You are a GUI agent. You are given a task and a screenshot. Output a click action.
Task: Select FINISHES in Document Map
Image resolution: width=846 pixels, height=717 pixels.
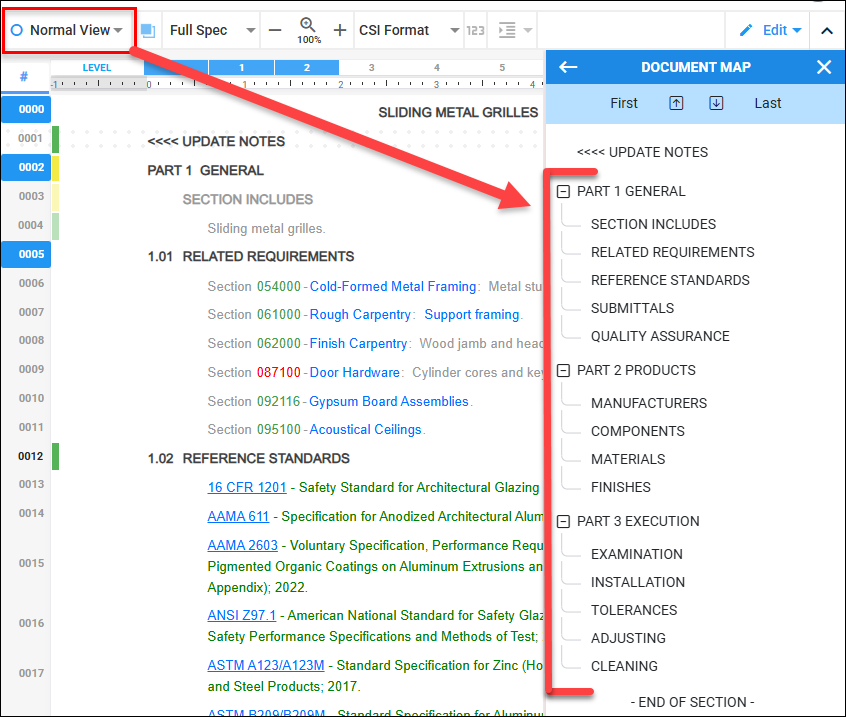click(620, 487)
